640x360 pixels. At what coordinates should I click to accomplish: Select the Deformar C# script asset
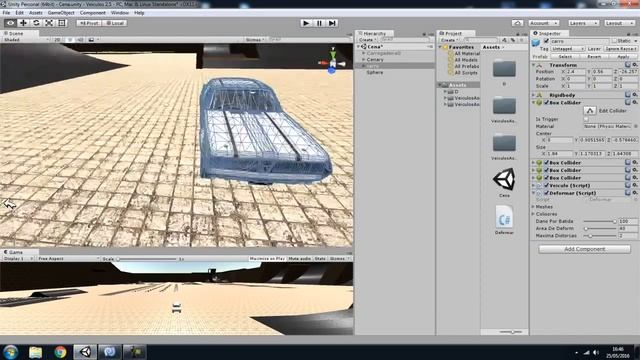[504, 217]
